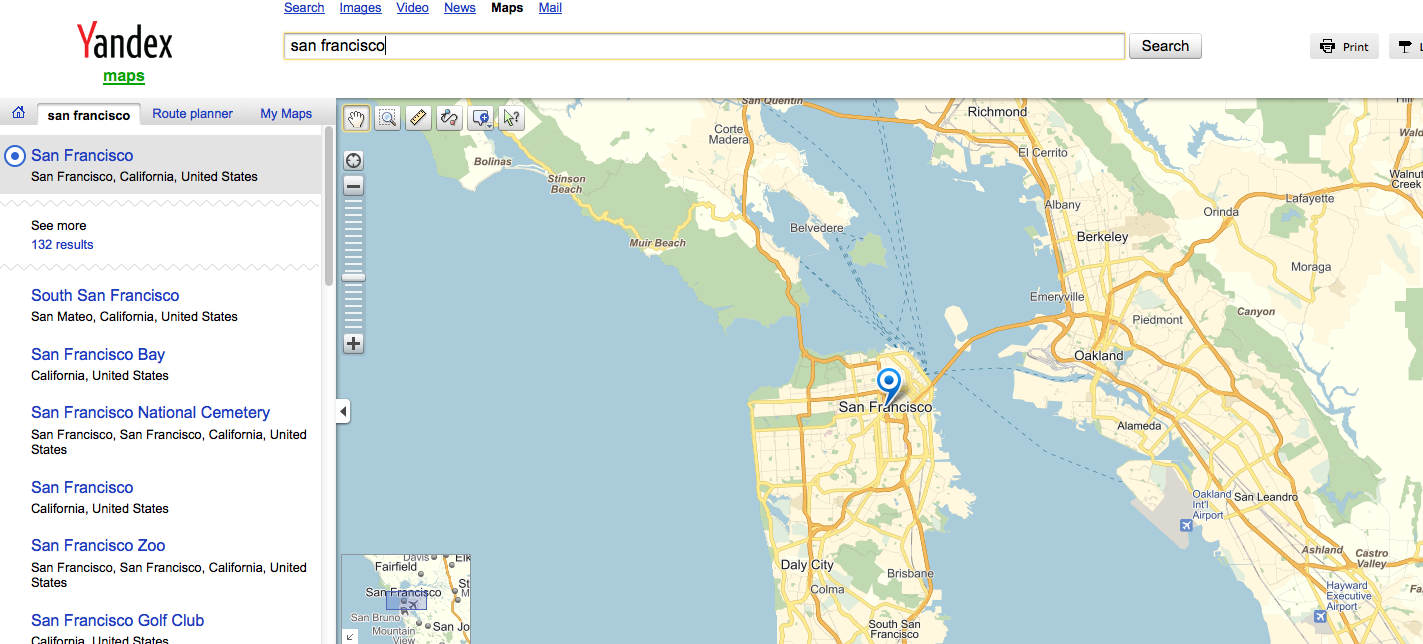The height and width of the screenshot is (644, 1423).
Task: Collapse the search results sidebar
Action: pyautogui.click(x=342, y=410)
